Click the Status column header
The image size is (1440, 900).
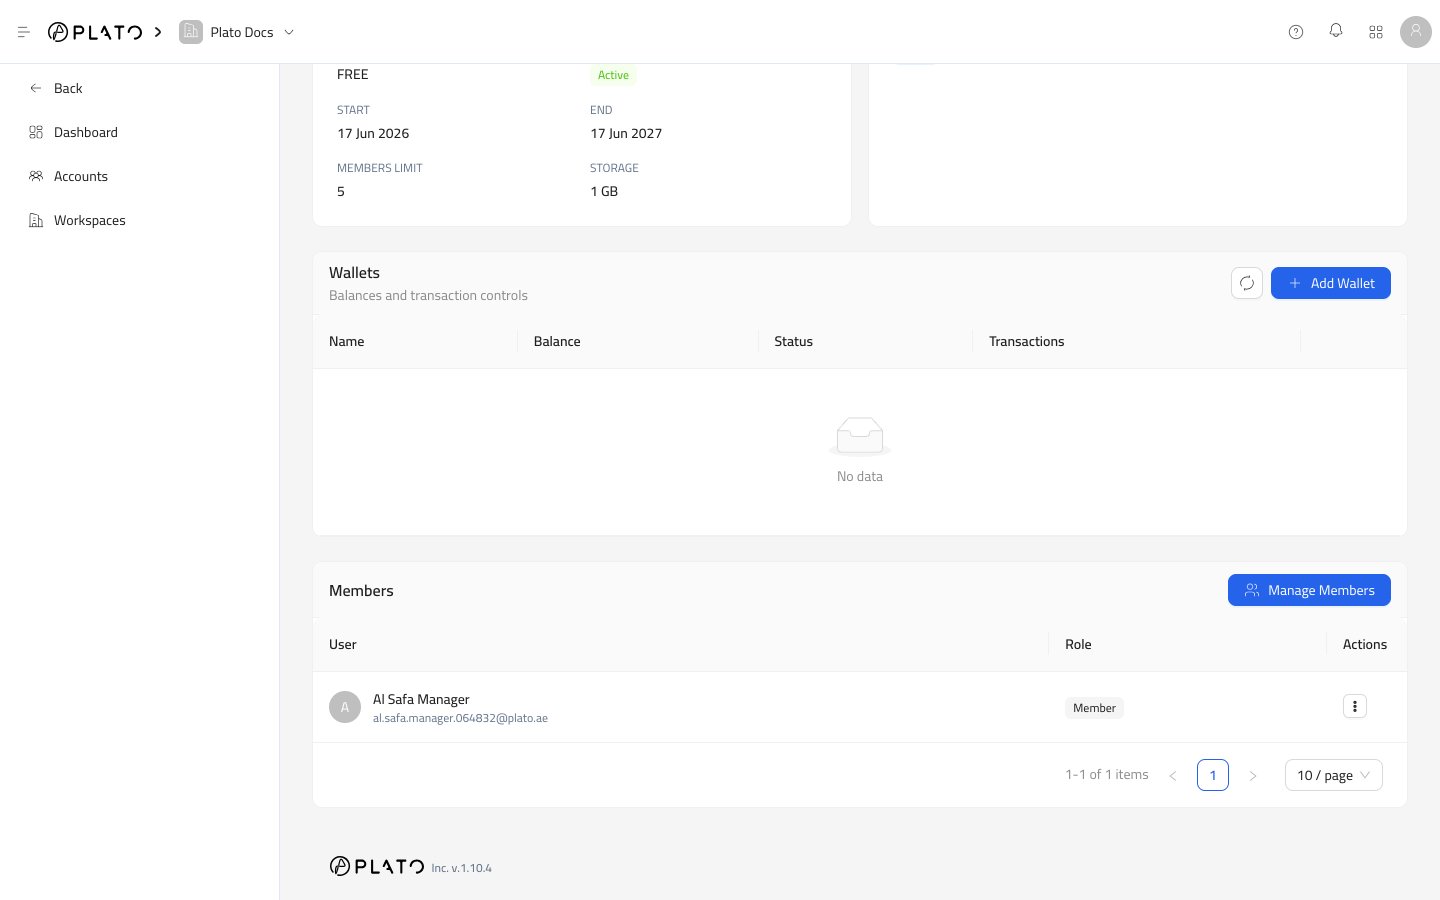click(x=793, y=341)
